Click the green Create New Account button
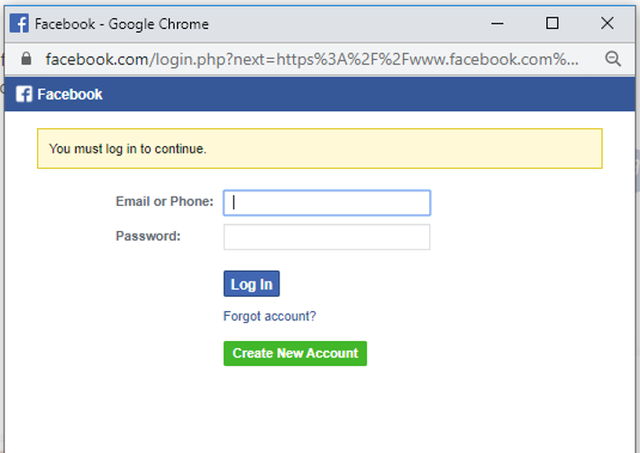 coord(295,353)
